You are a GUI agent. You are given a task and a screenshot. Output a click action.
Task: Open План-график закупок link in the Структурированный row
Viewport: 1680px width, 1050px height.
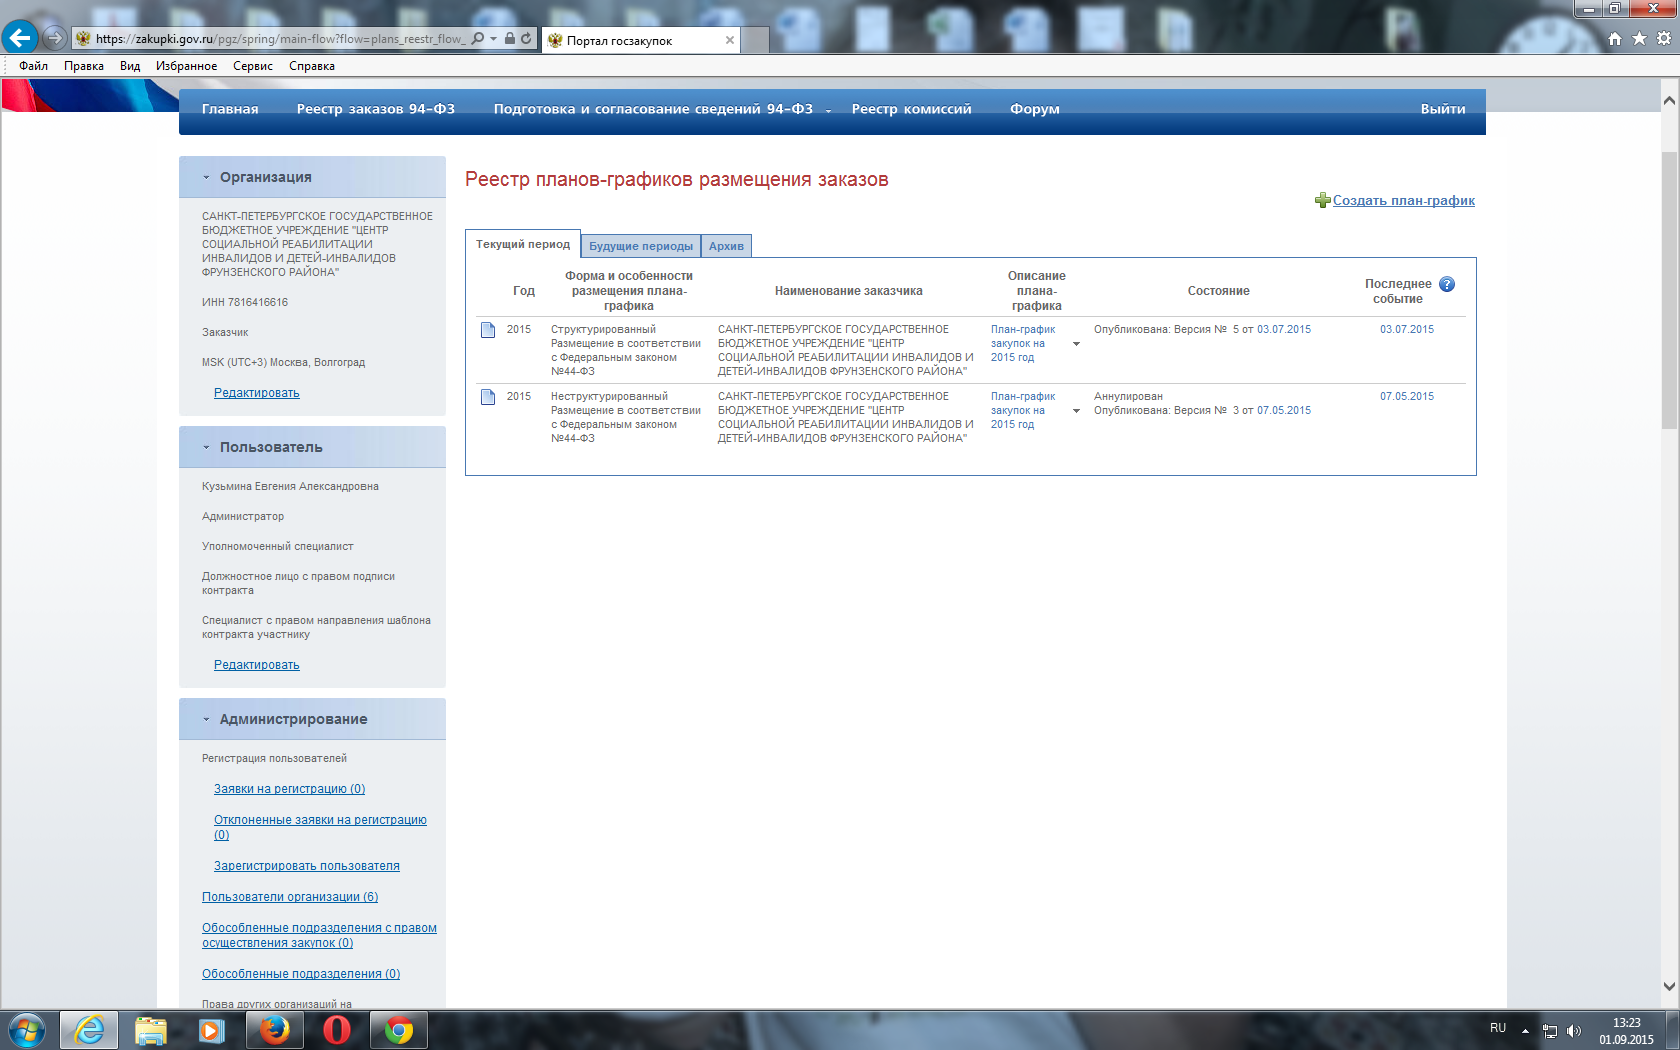click(x=1023, y=343)
